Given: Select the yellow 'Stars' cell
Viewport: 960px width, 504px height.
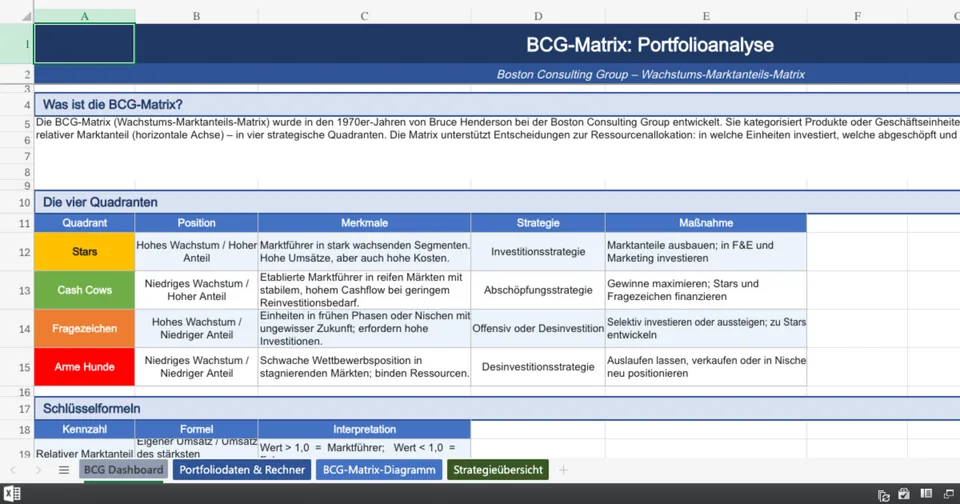Looking at the screenshot, I should 84,252.
